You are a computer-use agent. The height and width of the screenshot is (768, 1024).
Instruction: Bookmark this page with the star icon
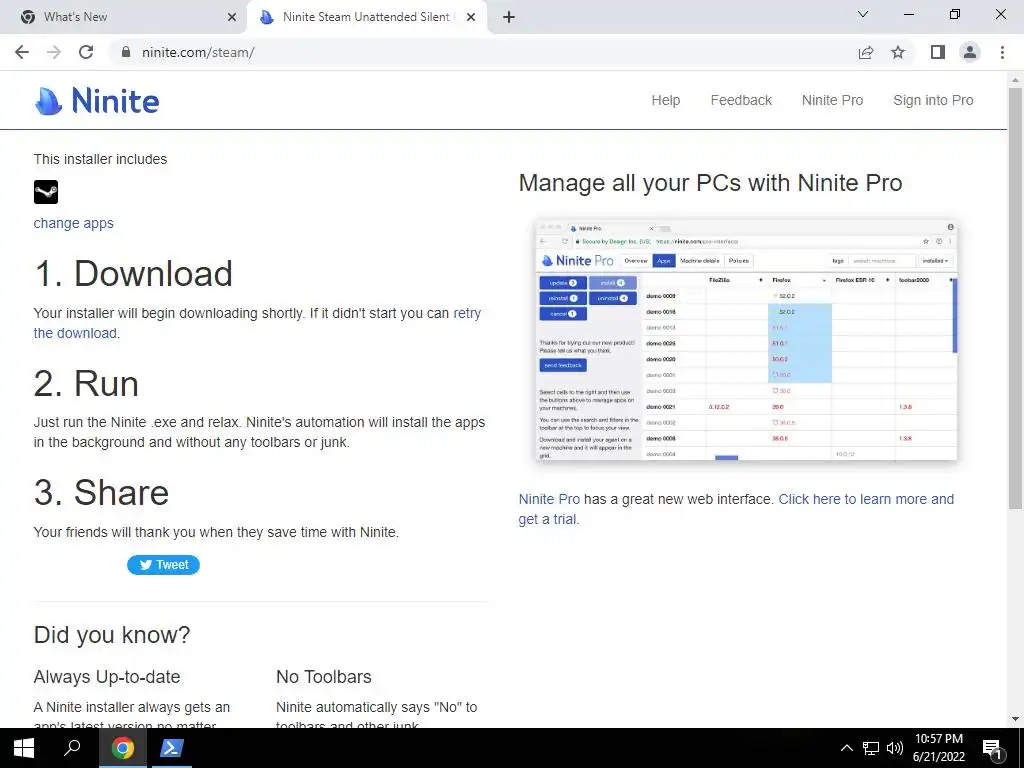(899, 52)
